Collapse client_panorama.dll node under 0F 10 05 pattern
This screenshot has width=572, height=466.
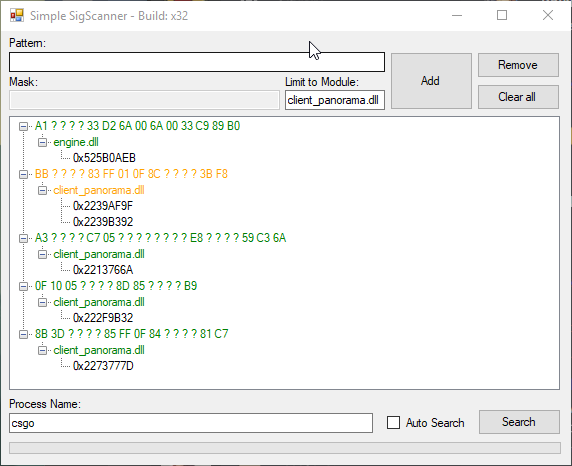point(42,303)
